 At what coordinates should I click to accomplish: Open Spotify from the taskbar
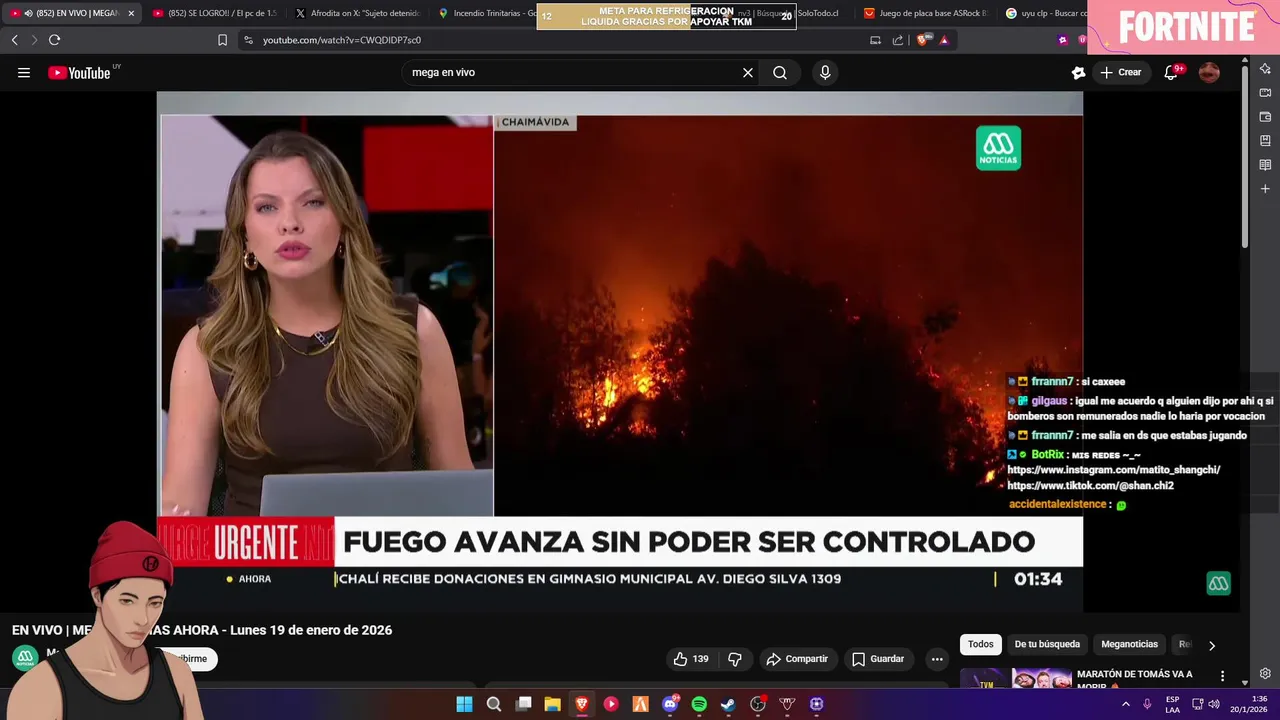(699, 704)
